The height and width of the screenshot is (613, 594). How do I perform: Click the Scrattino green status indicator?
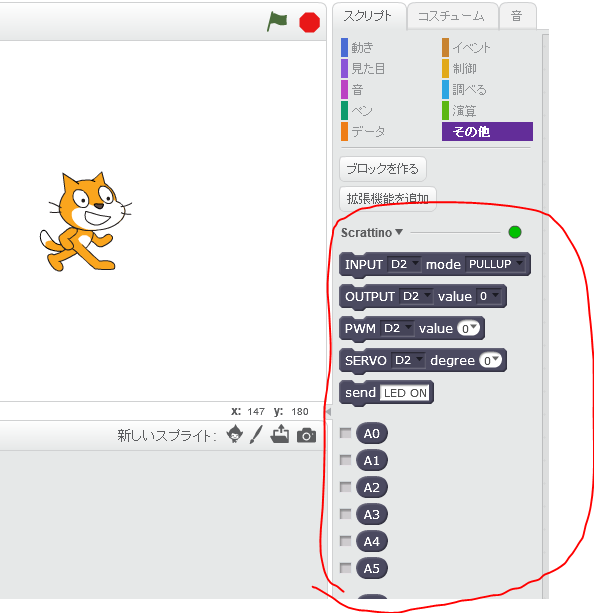[x=515, y=232]
